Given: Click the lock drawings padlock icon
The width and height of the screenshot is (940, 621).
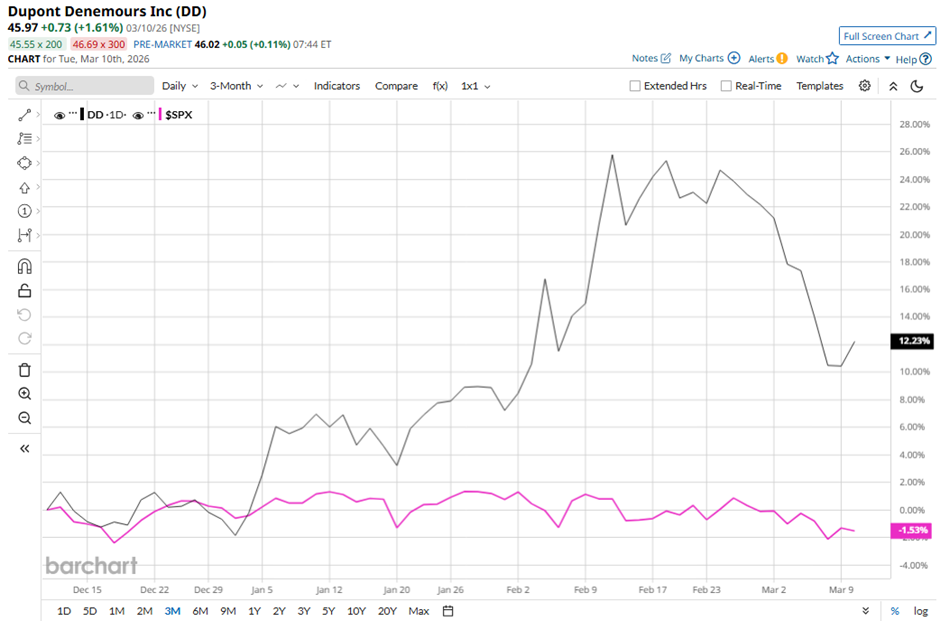Looking at the screenshot, I should 25,291.
